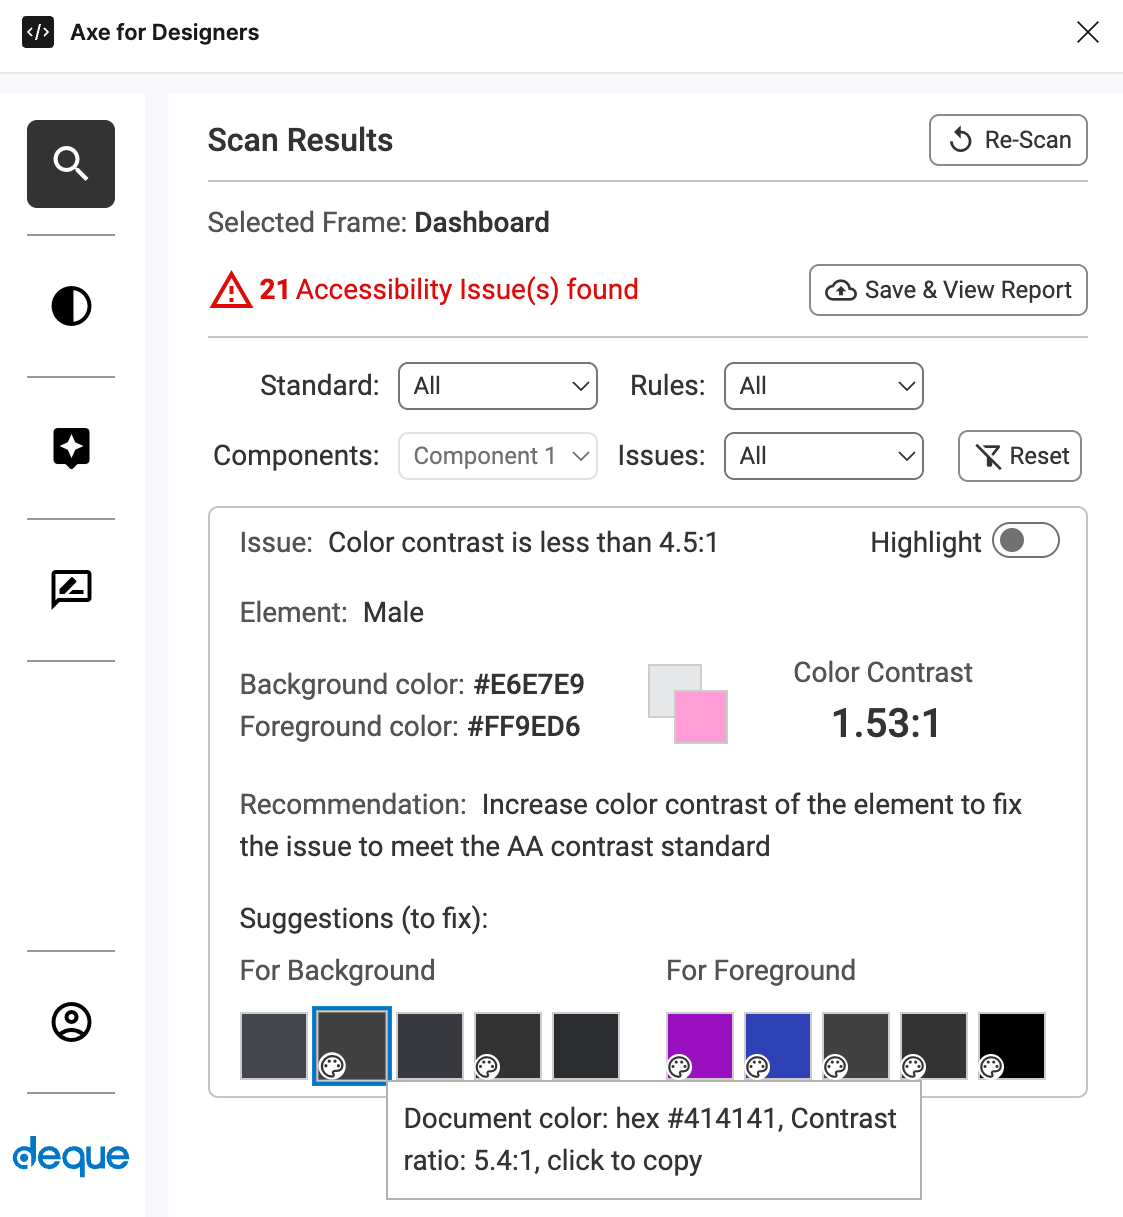Close the Axe for Designers panel

(1087, 32)
